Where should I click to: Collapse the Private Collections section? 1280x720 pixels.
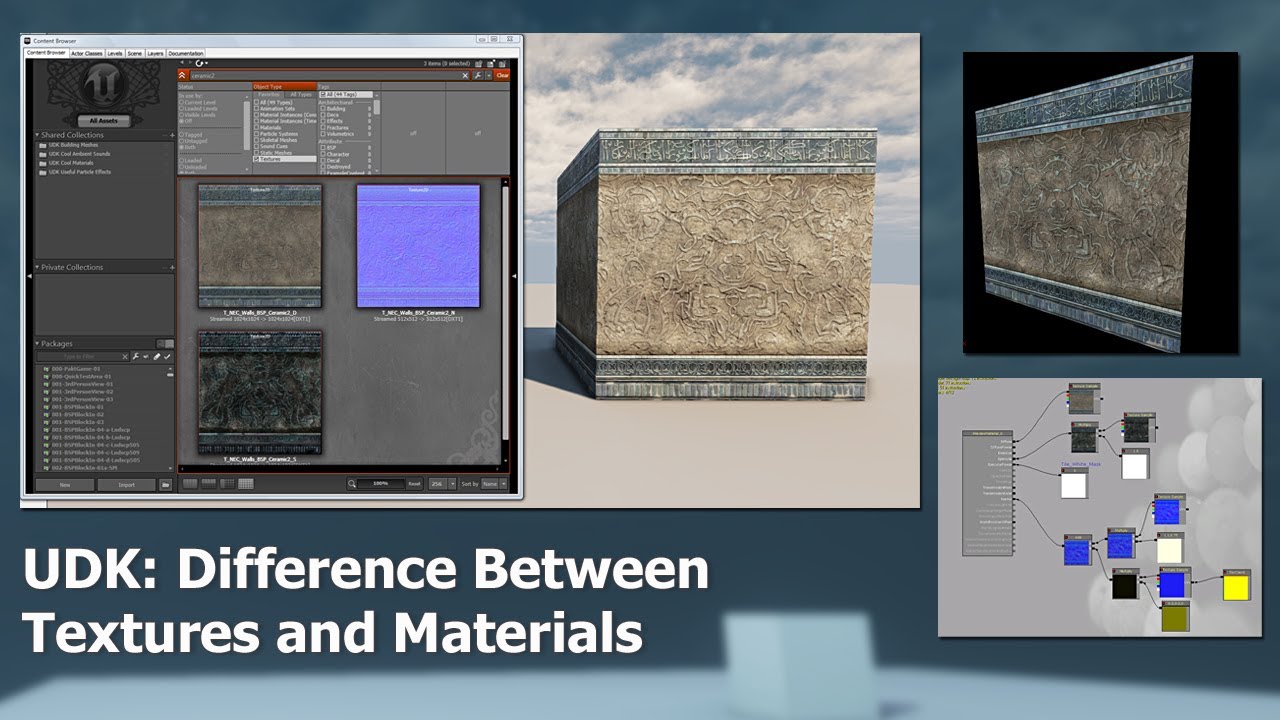(x=37, y=267)
